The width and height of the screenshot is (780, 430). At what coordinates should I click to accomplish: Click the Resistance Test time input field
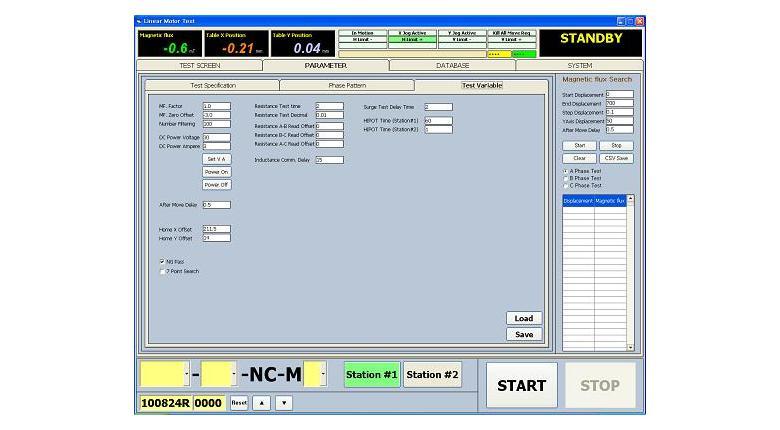click(329, 106)
